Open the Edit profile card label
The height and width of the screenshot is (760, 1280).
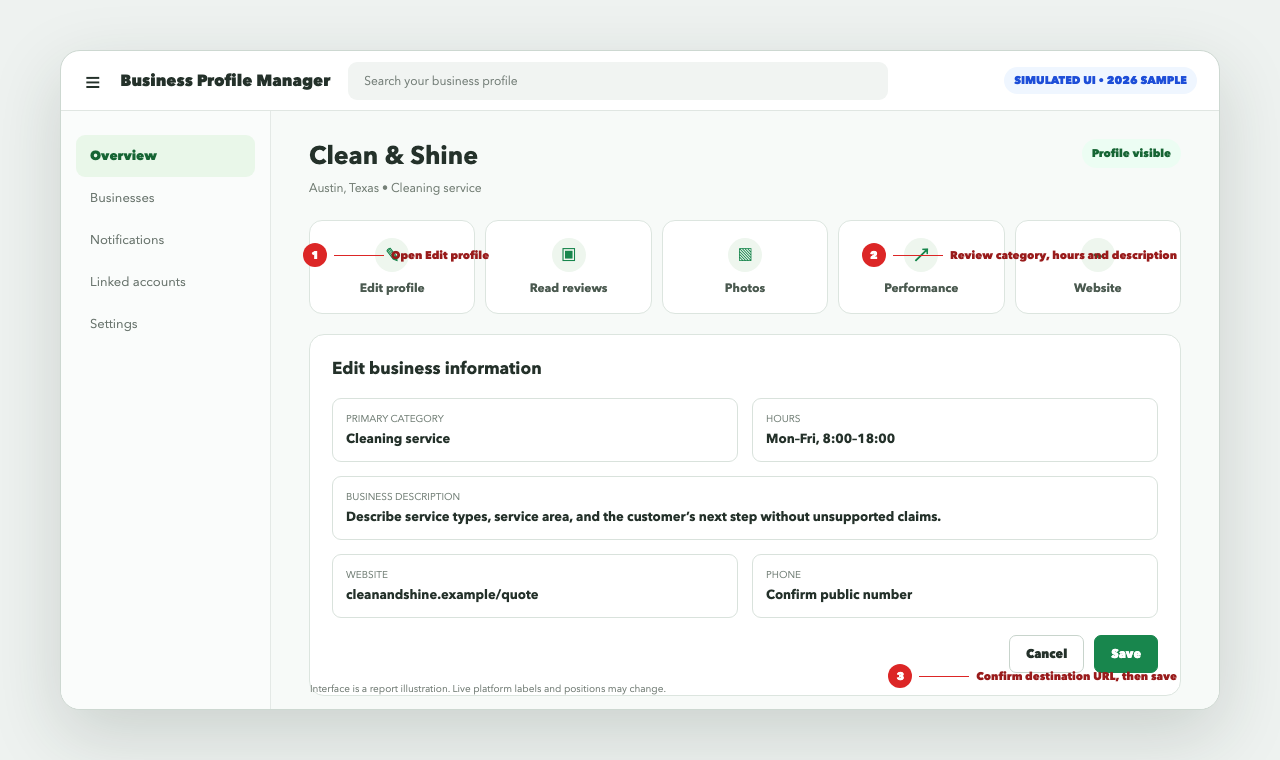tap(392, 288)
